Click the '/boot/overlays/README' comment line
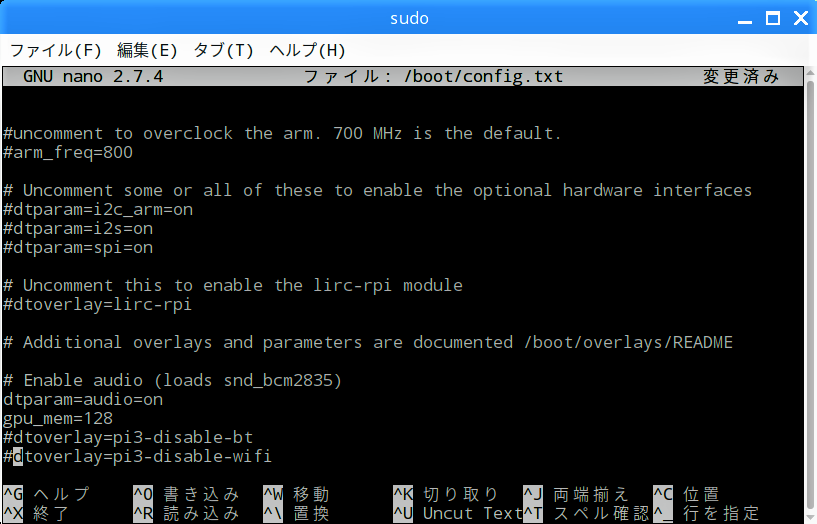 pyautogui.click(x=368, y=342)
